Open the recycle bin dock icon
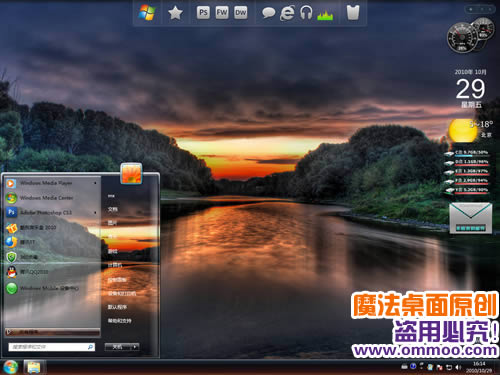The width and height of the screenshot is (500, 375). (353, 12)
